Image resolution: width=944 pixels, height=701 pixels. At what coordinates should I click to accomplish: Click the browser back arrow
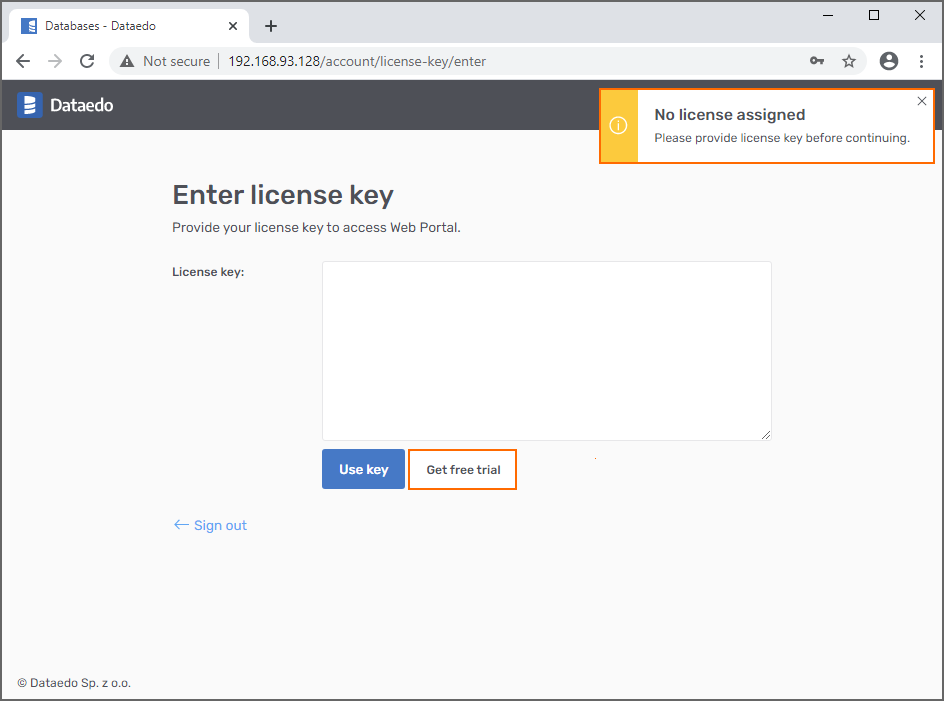(23, 61)
